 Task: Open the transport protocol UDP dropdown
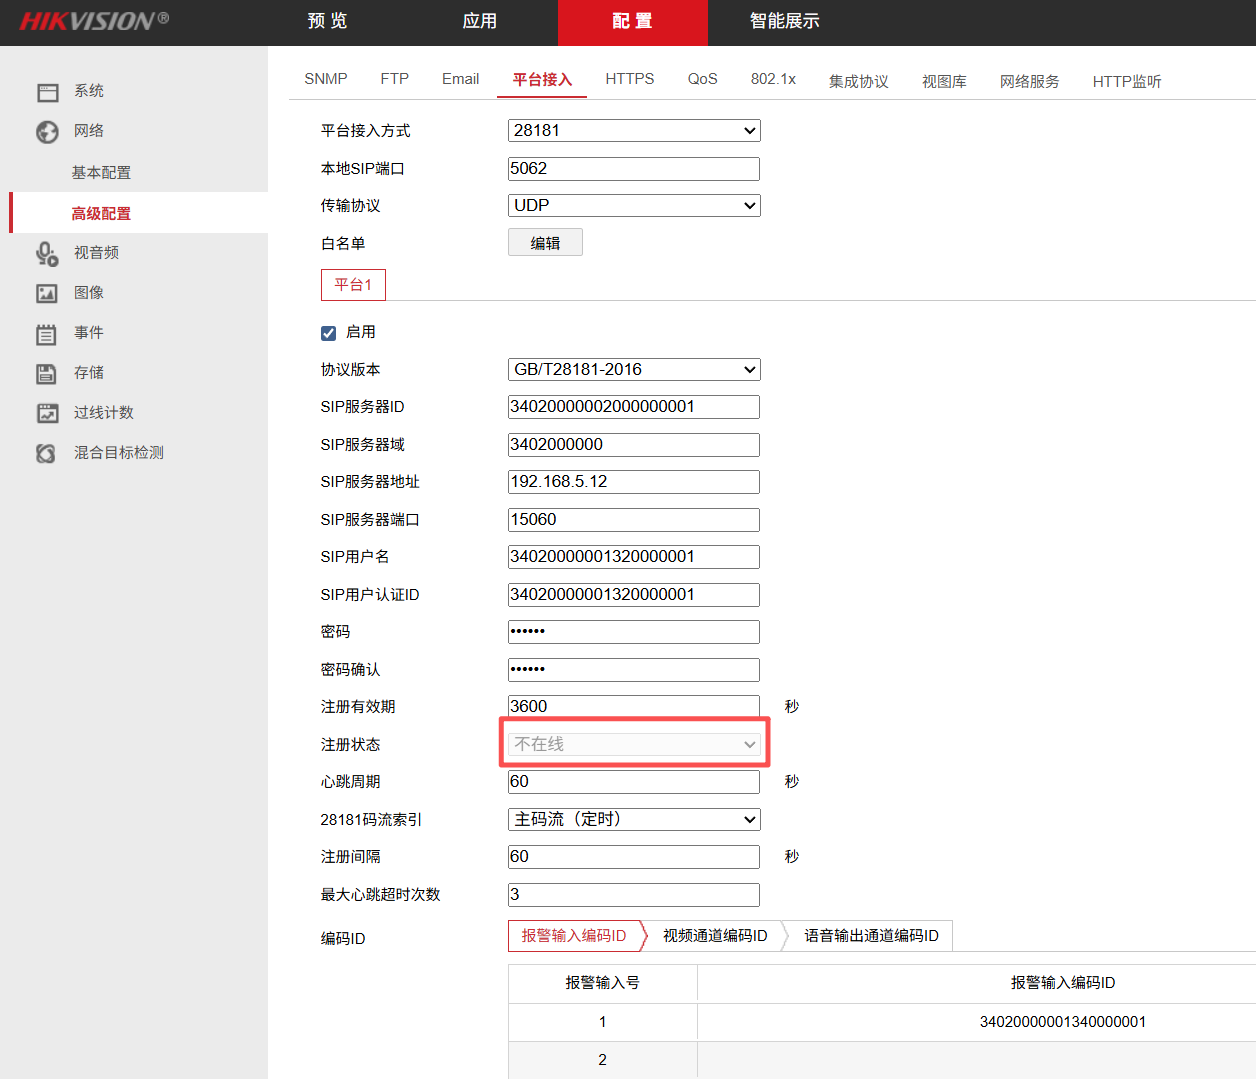pos(634,206)
